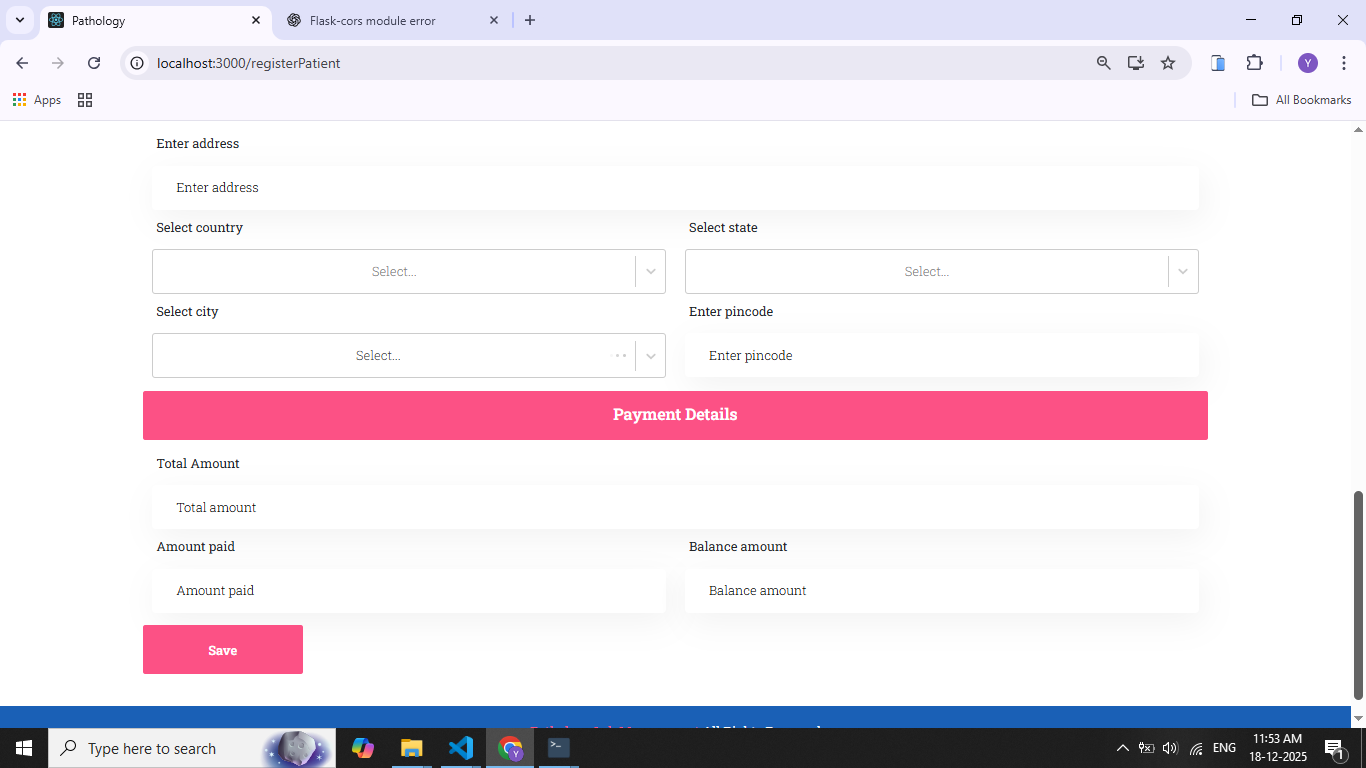This screenshot has height=768, width=1366.
Task: Open File Explorer from taskbar
Action: point(411,748)
